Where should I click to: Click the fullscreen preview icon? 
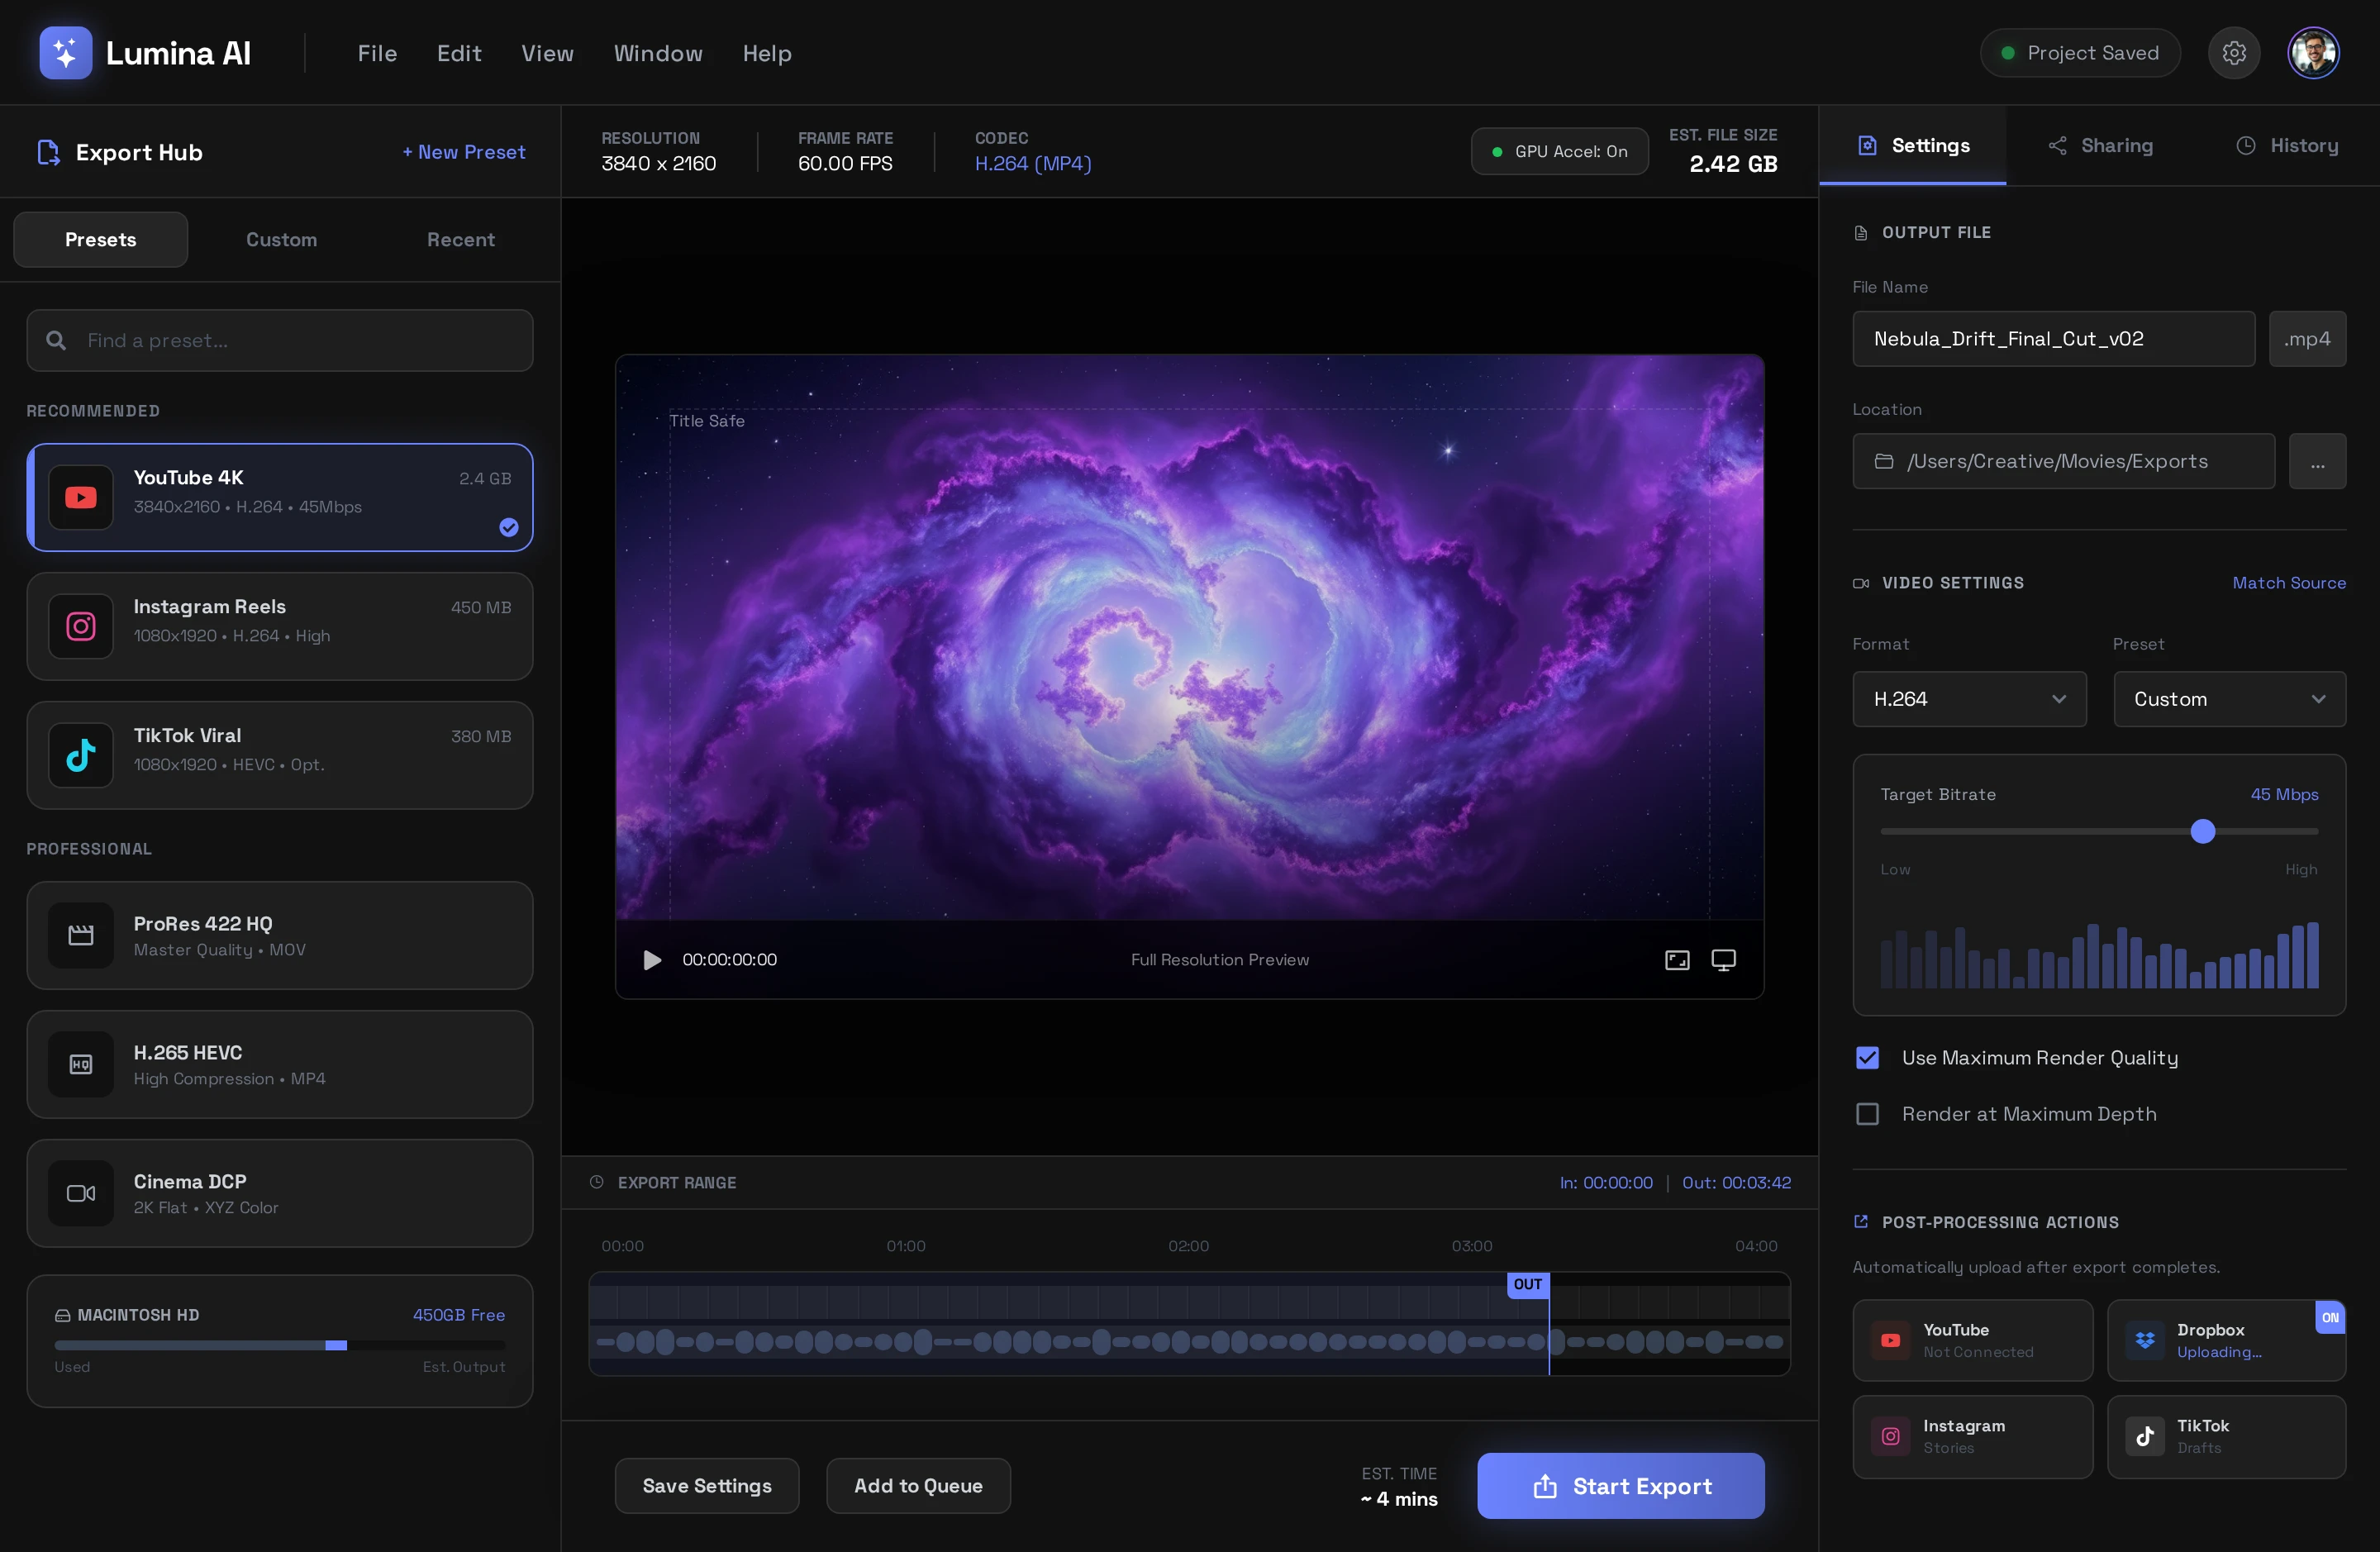click(x=1677, y=960)
